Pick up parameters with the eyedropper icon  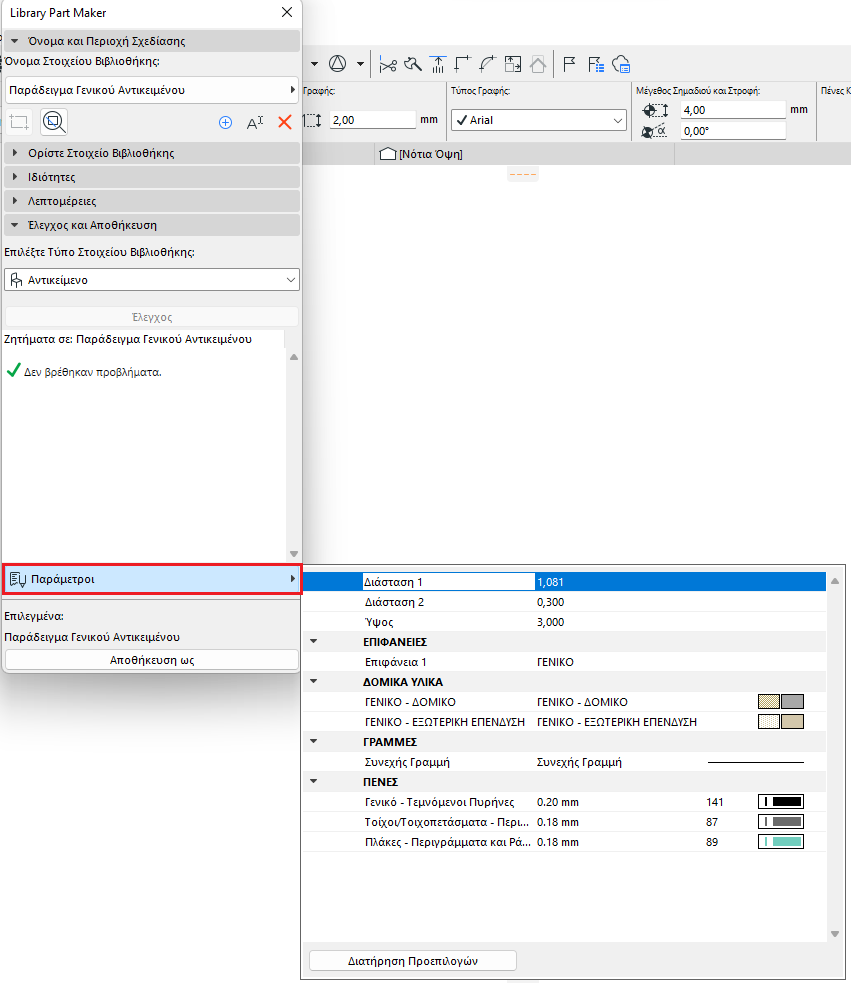pos(413,64)
